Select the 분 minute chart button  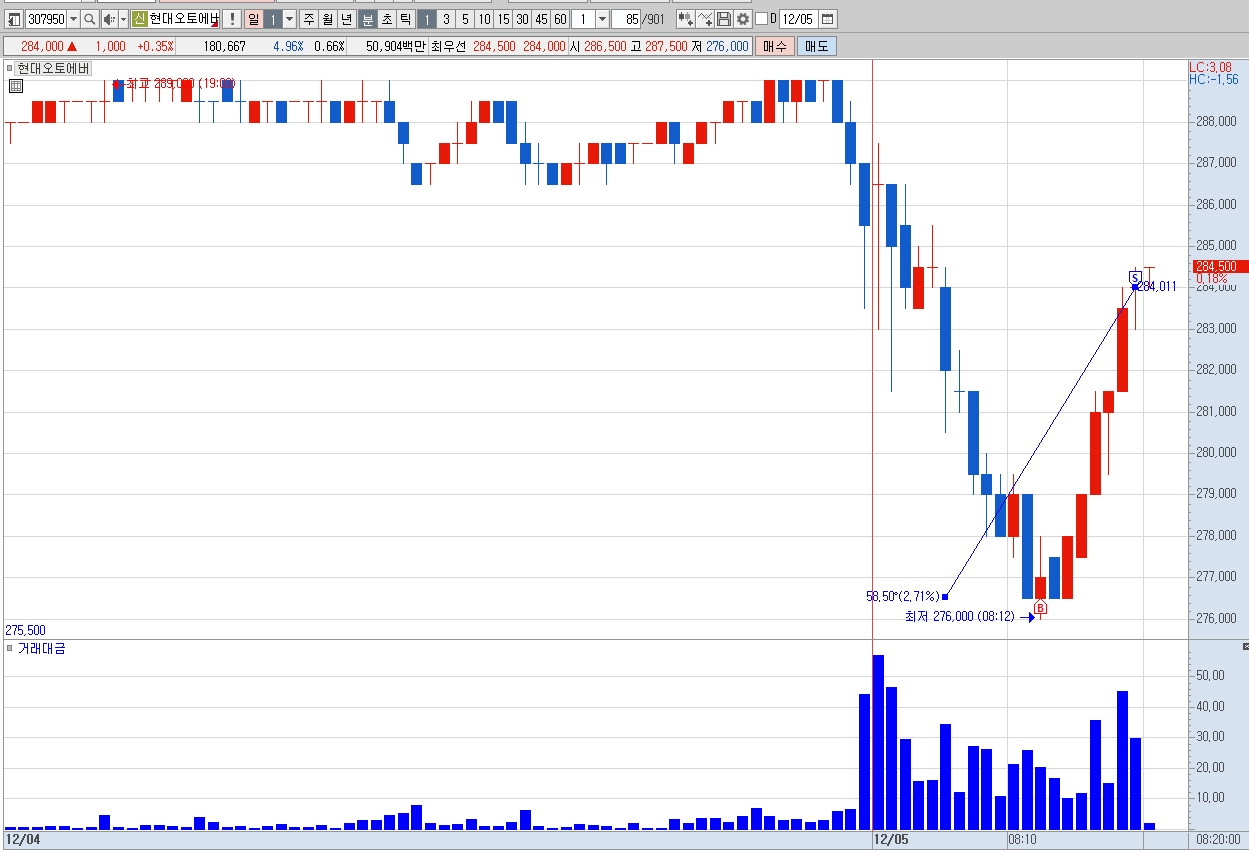[x=368, y=19]
